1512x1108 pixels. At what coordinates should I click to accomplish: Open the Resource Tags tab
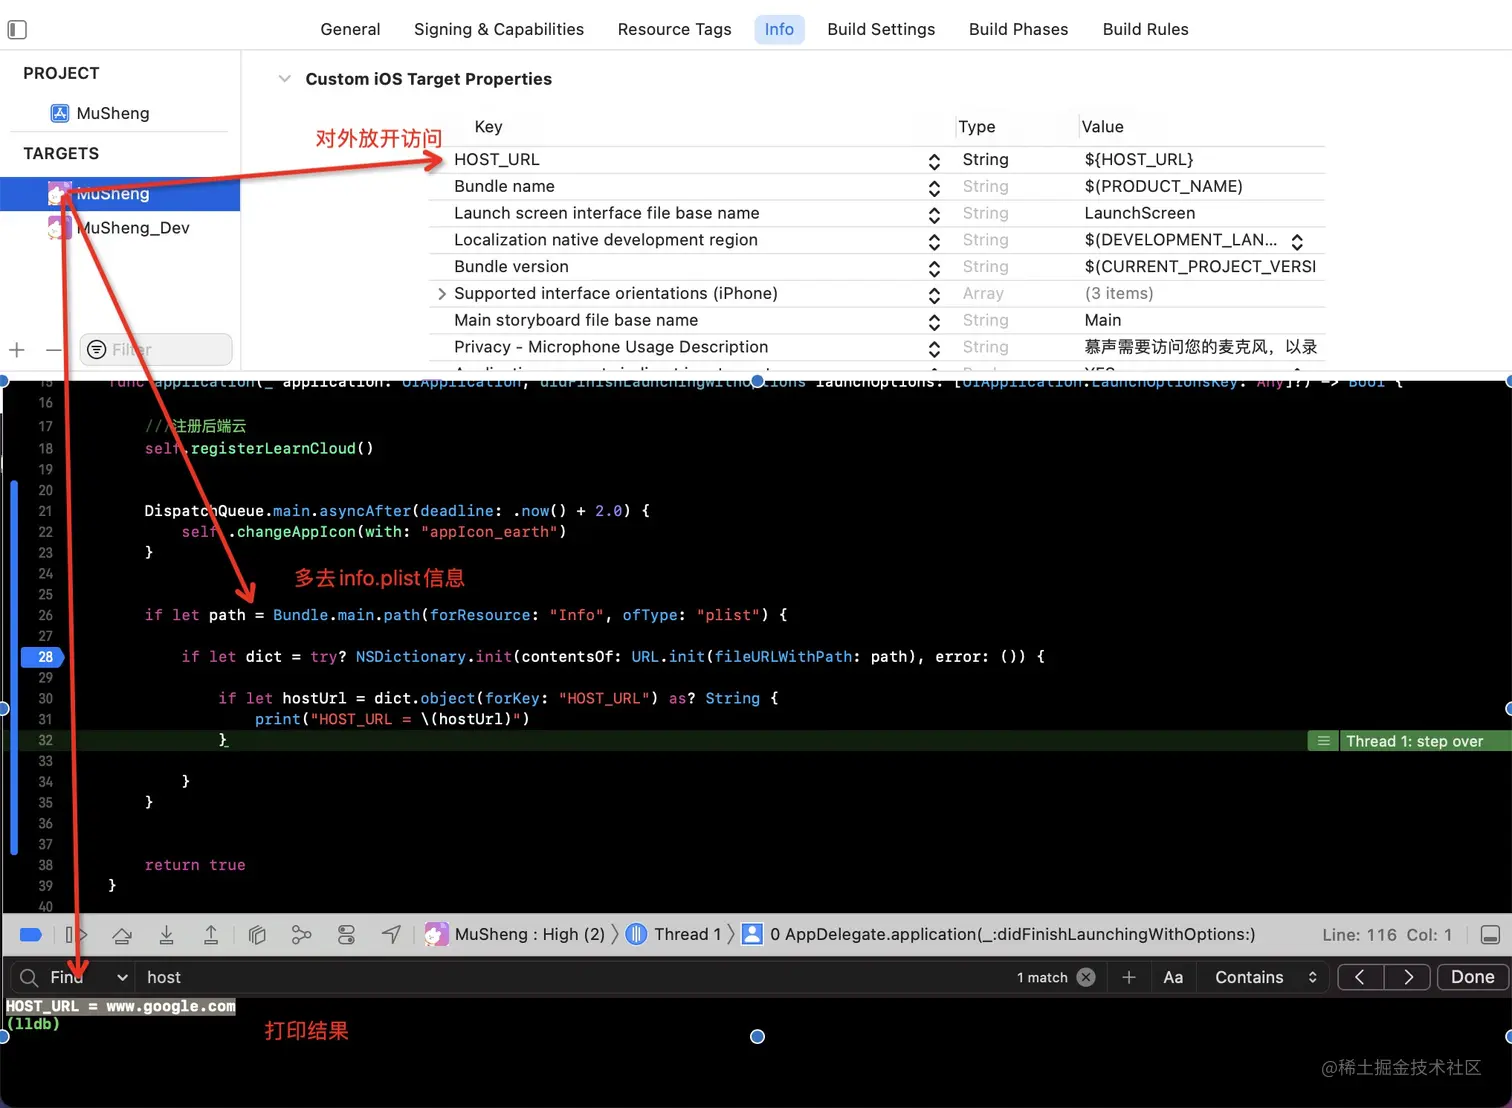[x=674, y=29]
